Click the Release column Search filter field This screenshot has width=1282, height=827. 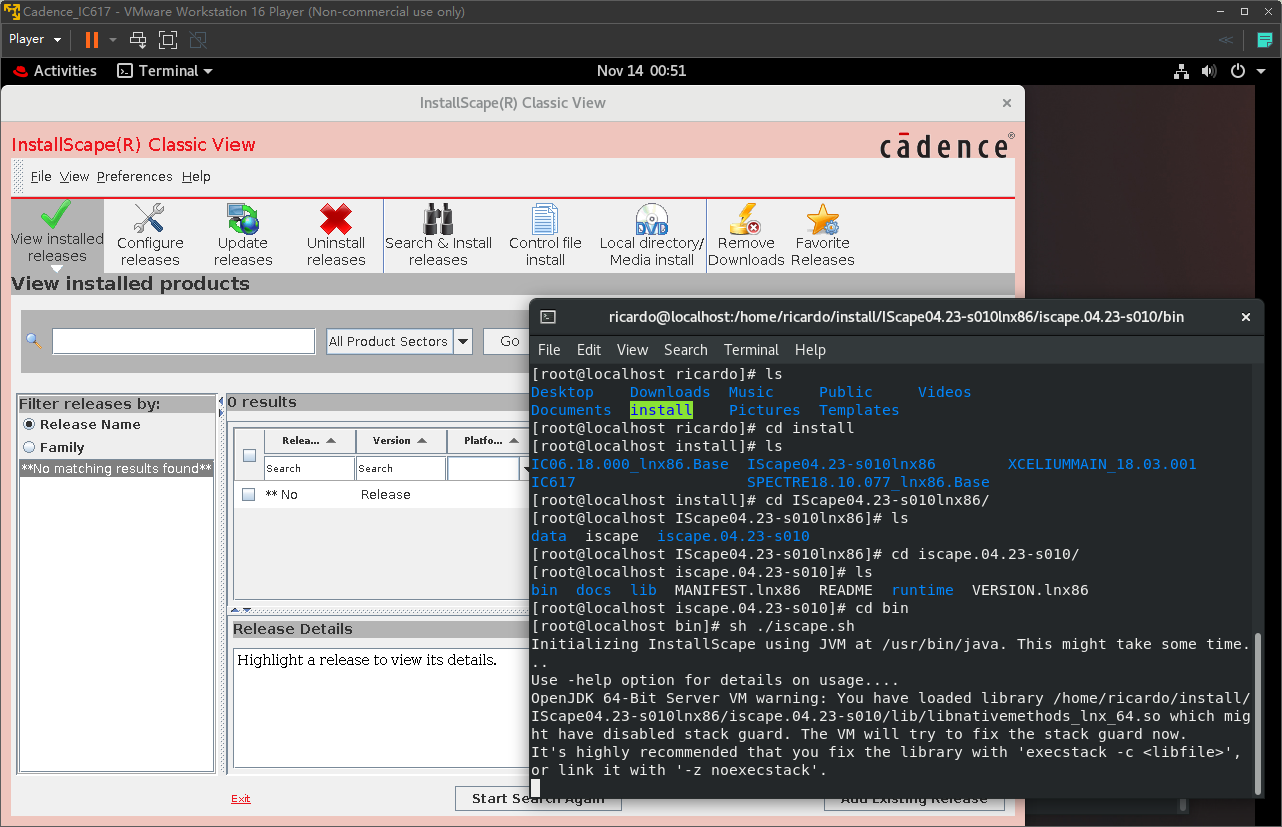(309, 468)
